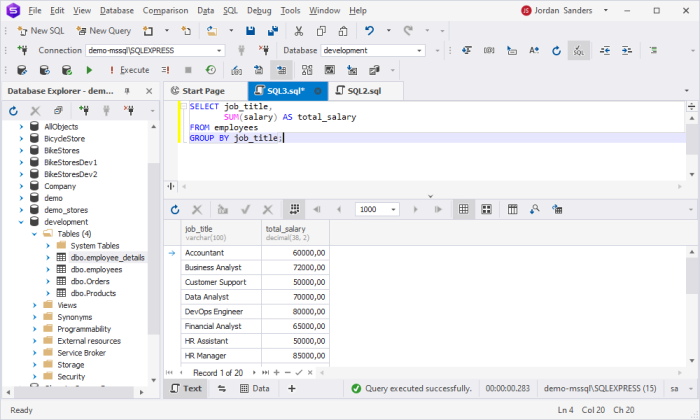
Task: Switch to the SQL2.sql tab
Action: (x=363, y=91)
